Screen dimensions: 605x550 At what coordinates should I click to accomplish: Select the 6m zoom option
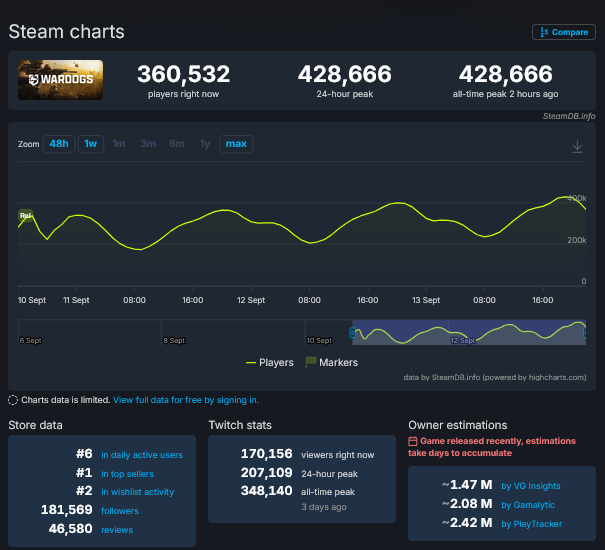pos(177,144)
